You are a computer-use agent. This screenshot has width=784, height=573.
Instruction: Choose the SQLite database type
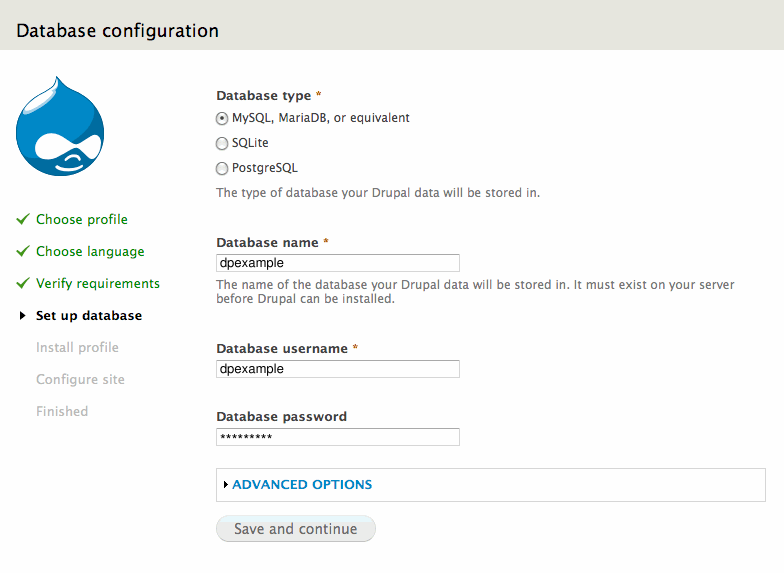[x=222, y=143]
